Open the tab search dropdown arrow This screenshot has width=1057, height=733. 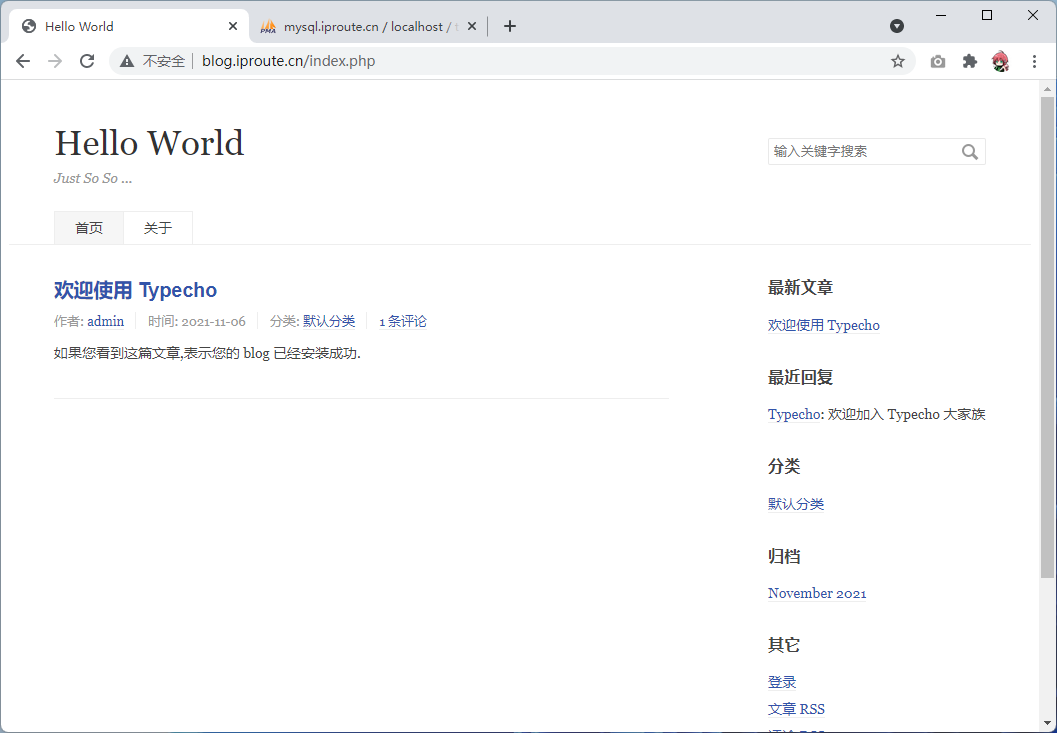click(x=897, y=26)
